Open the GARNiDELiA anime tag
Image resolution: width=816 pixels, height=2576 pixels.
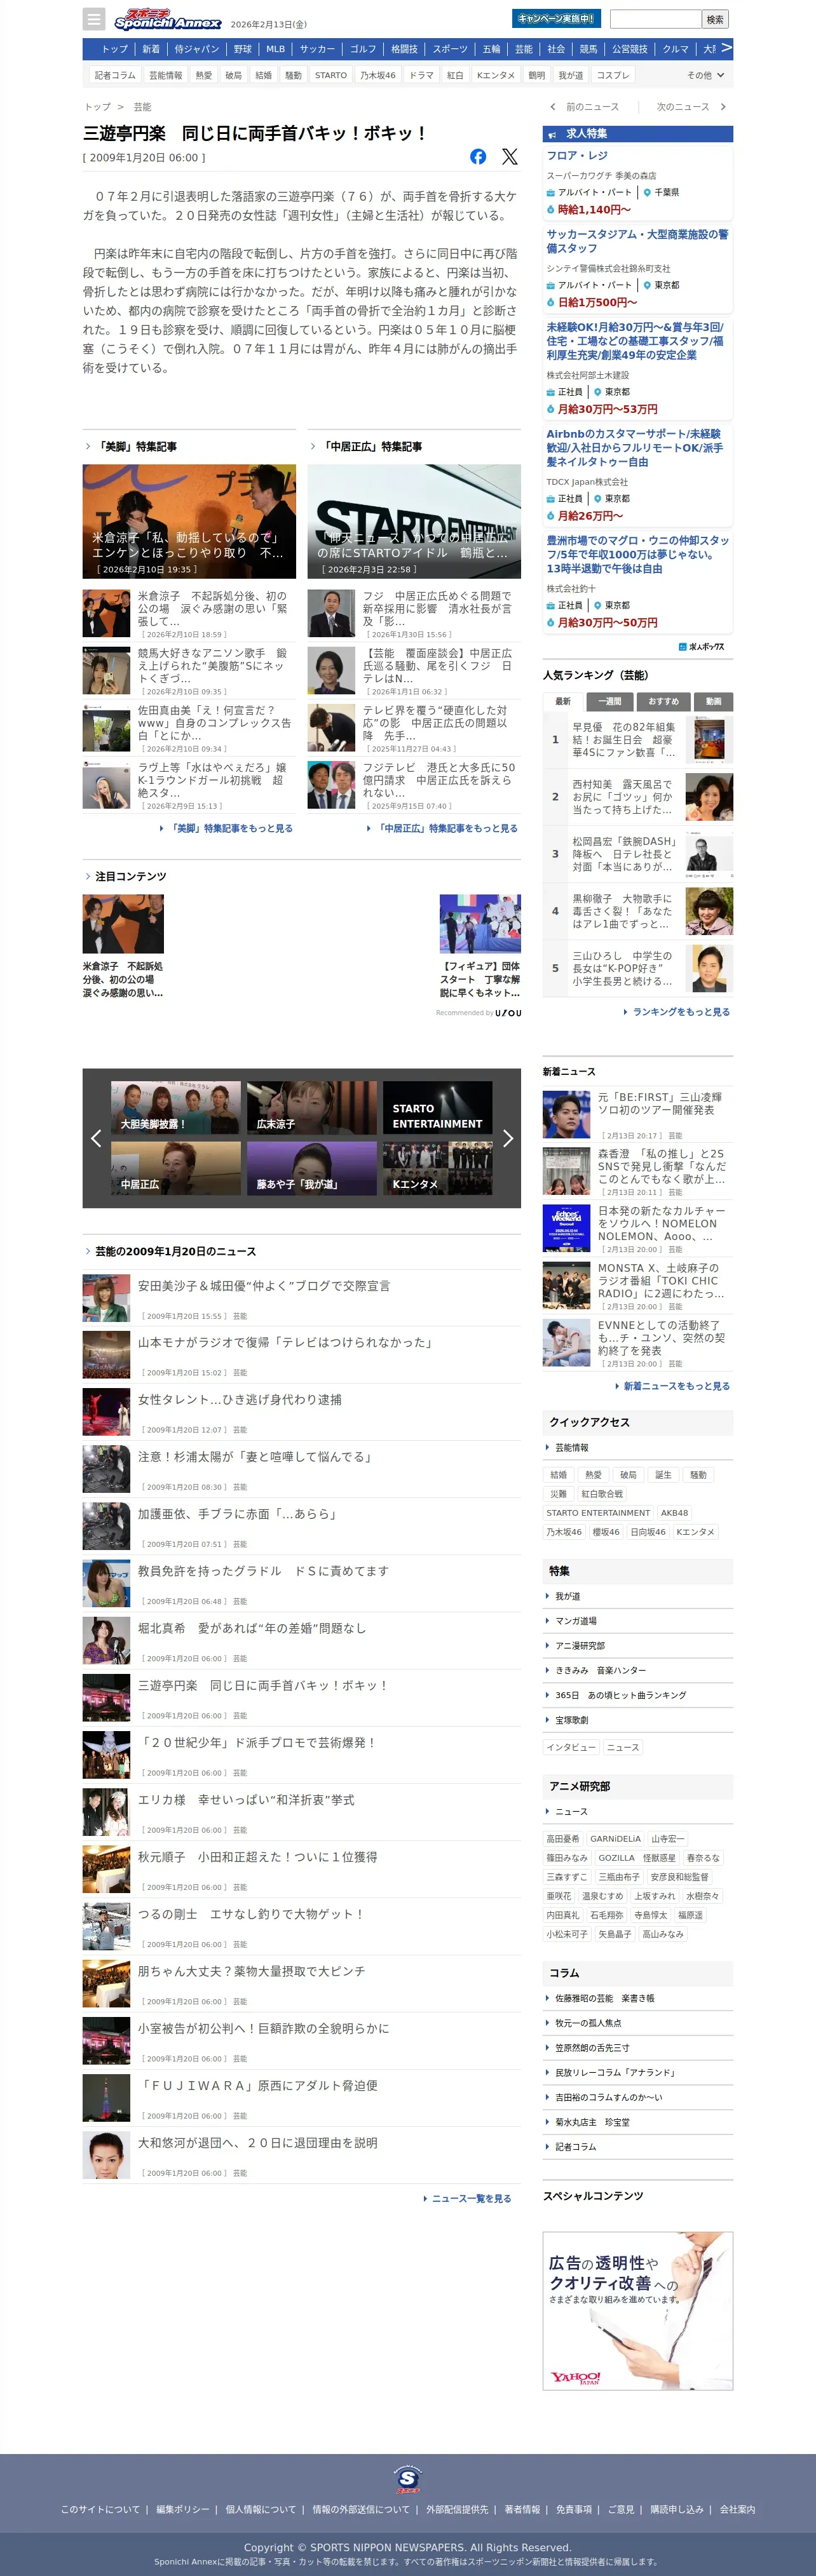click(616, 1839)
